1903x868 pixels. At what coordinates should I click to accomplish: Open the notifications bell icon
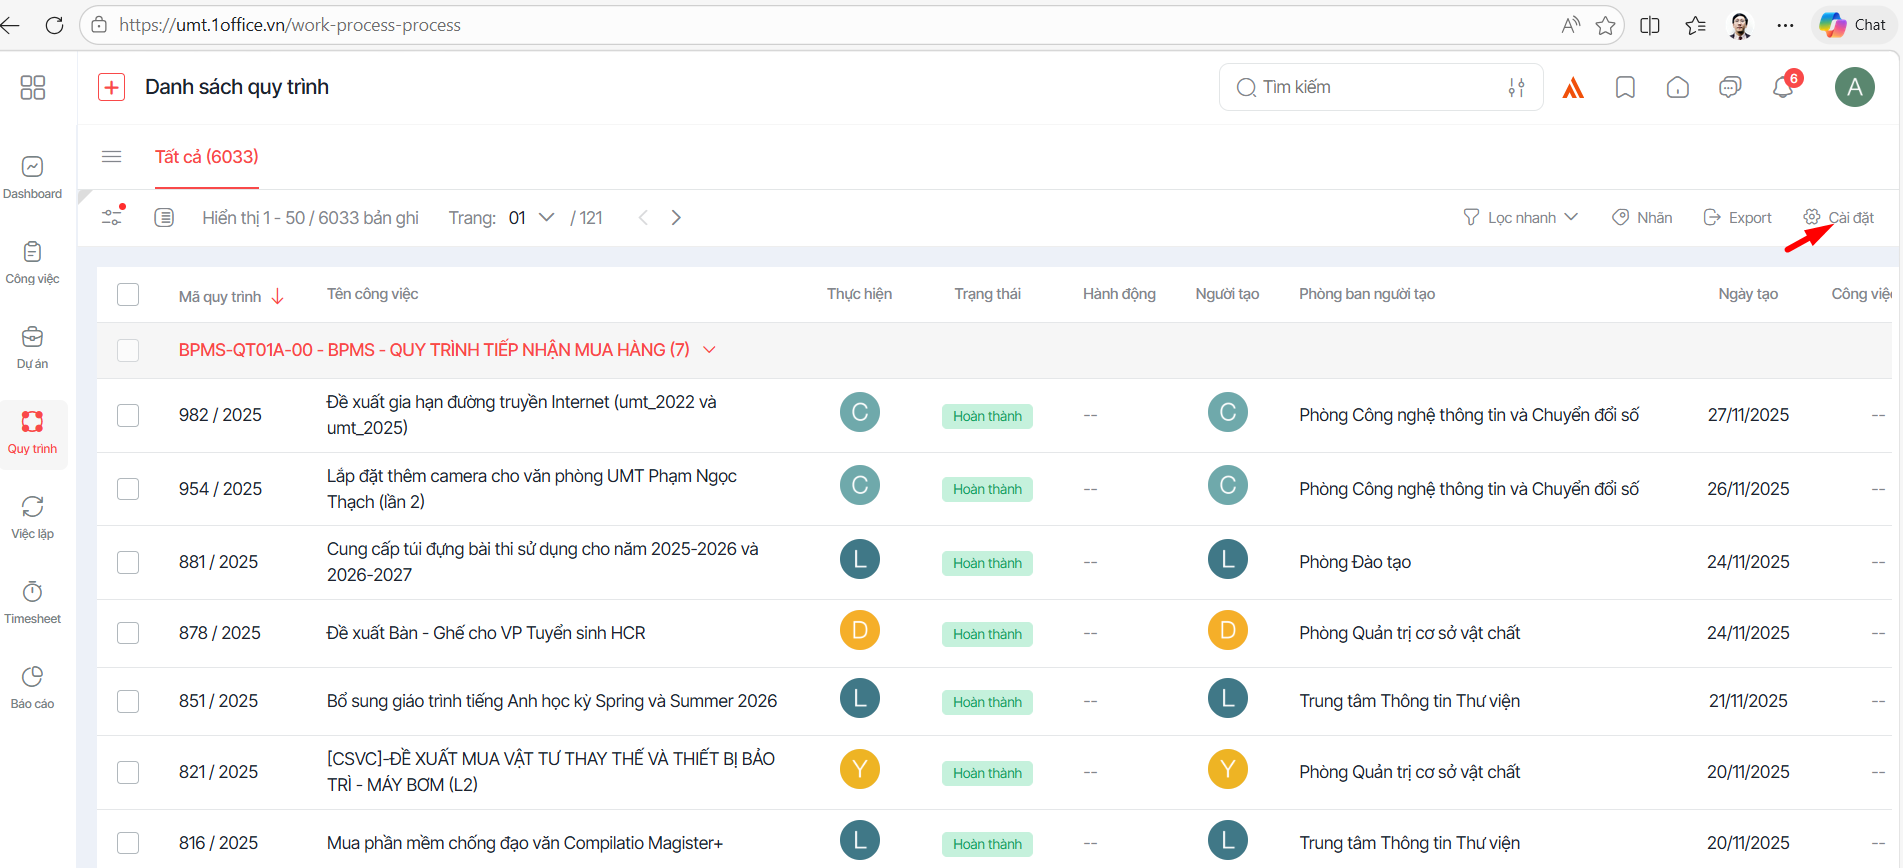click(1783, 88)
